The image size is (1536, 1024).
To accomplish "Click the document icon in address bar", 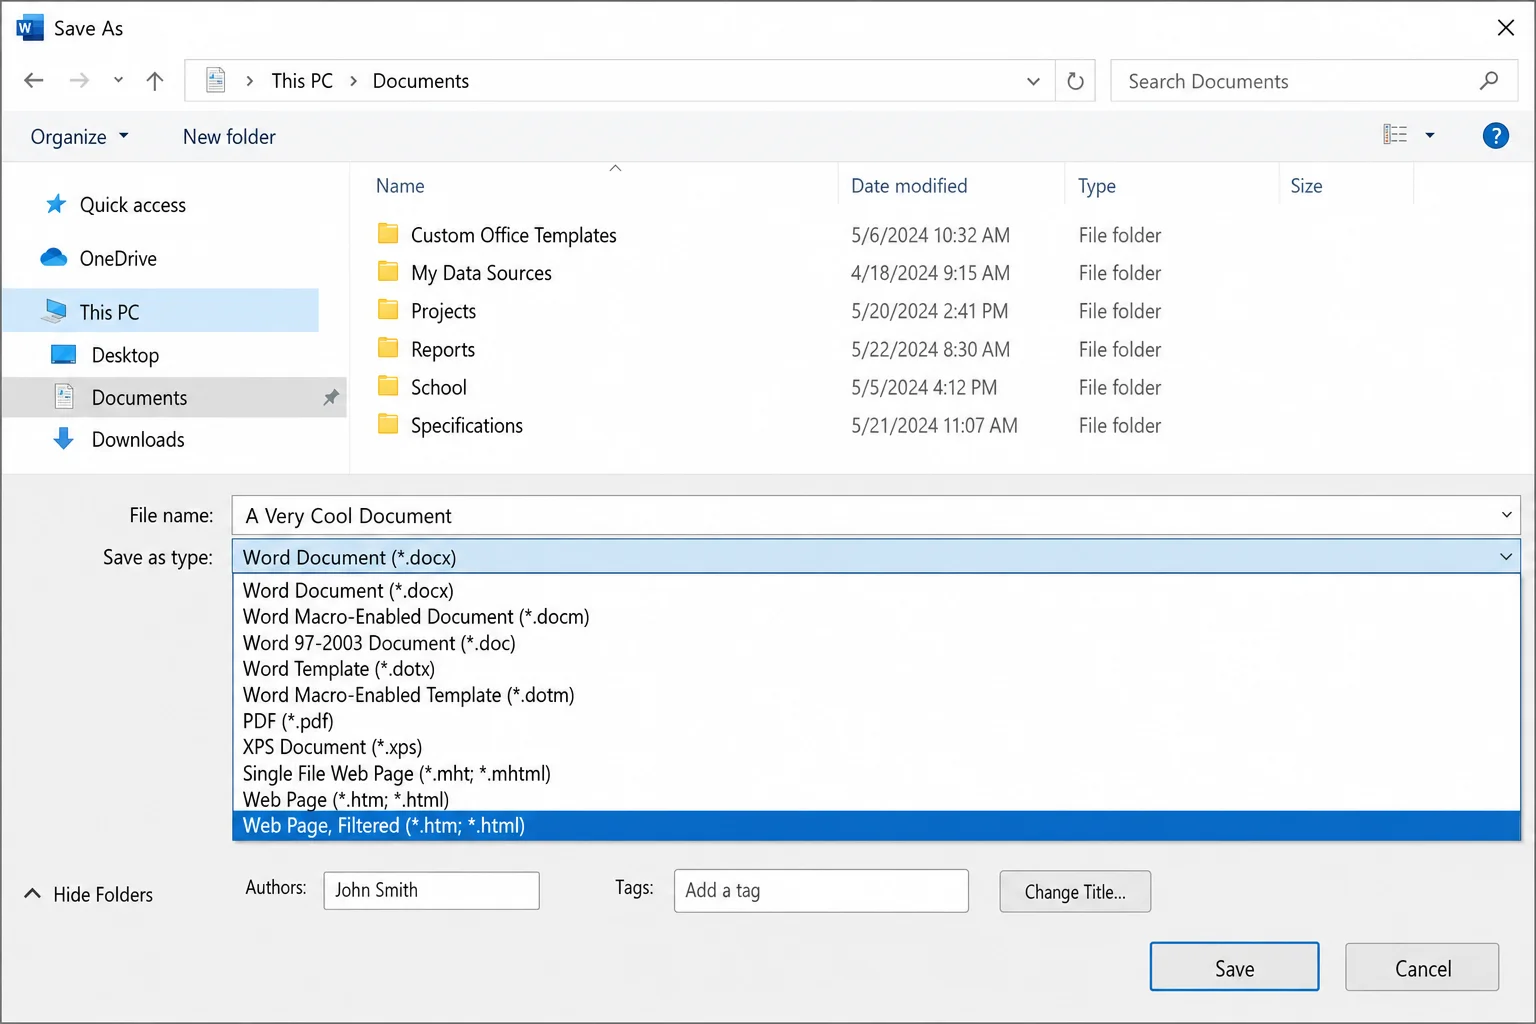I will (x=215, y=80).
